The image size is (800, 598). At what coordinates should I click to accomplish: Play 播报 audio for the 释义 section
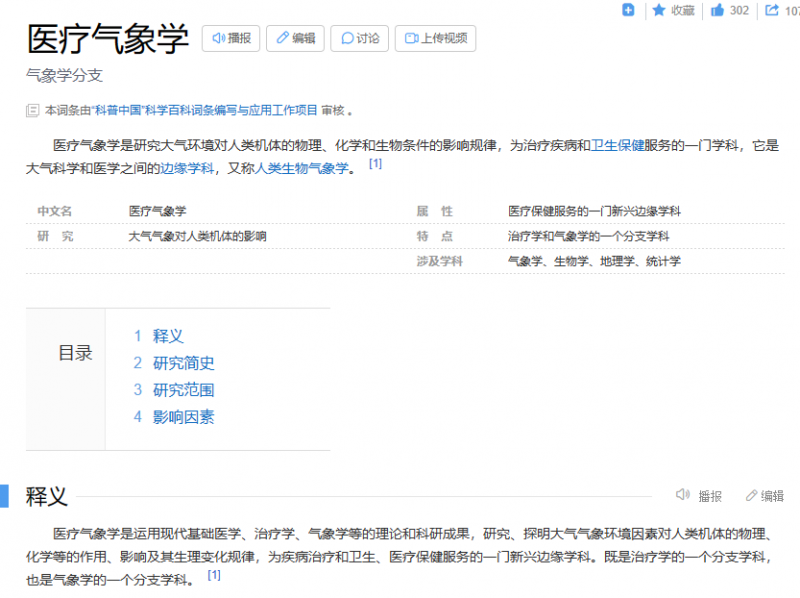699,495
